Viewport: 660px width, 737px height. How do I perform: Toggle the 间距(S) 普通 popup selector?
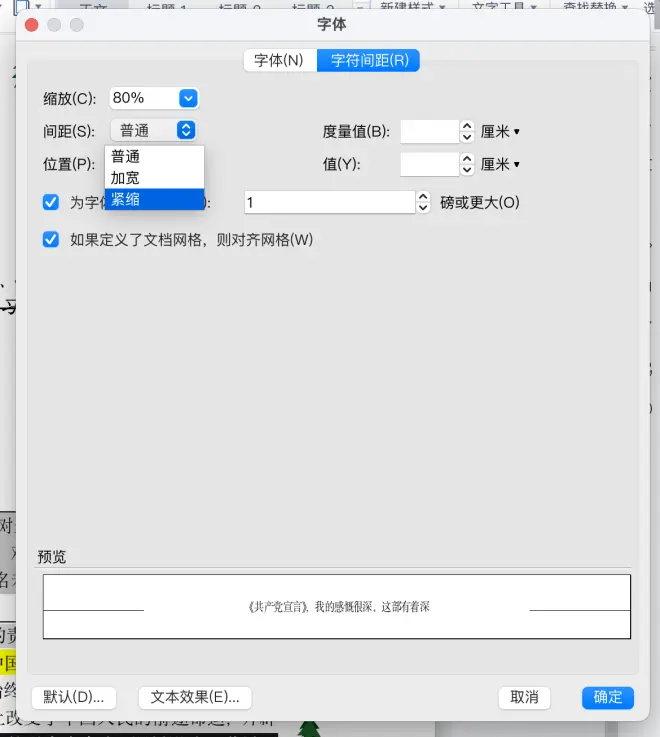click(x=154, y=131)
